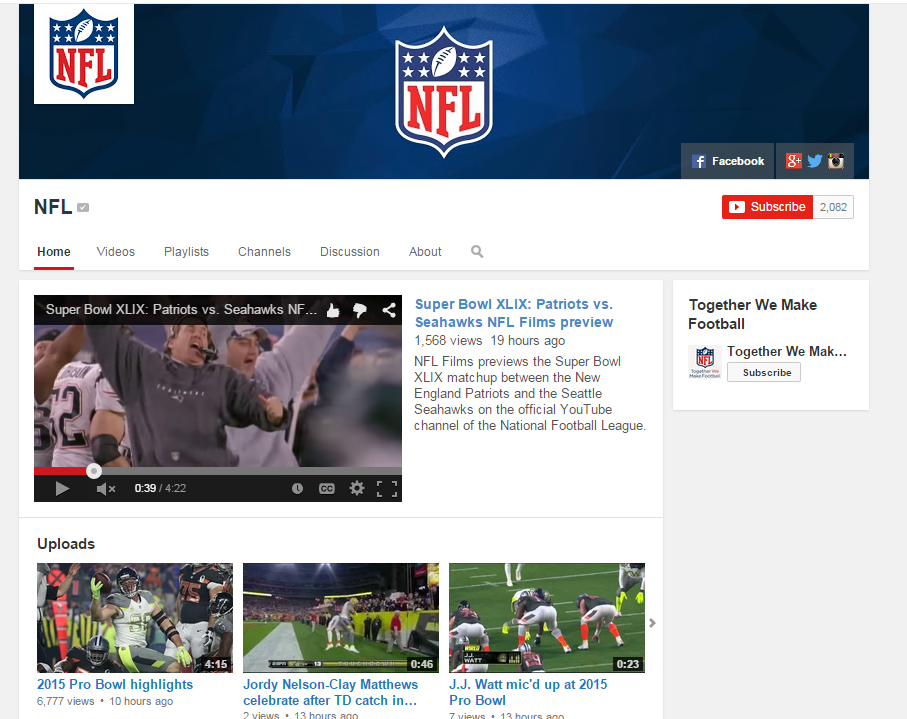Click the NFL channel avatar logo
The image size is (907, 719).
(84, 54)
